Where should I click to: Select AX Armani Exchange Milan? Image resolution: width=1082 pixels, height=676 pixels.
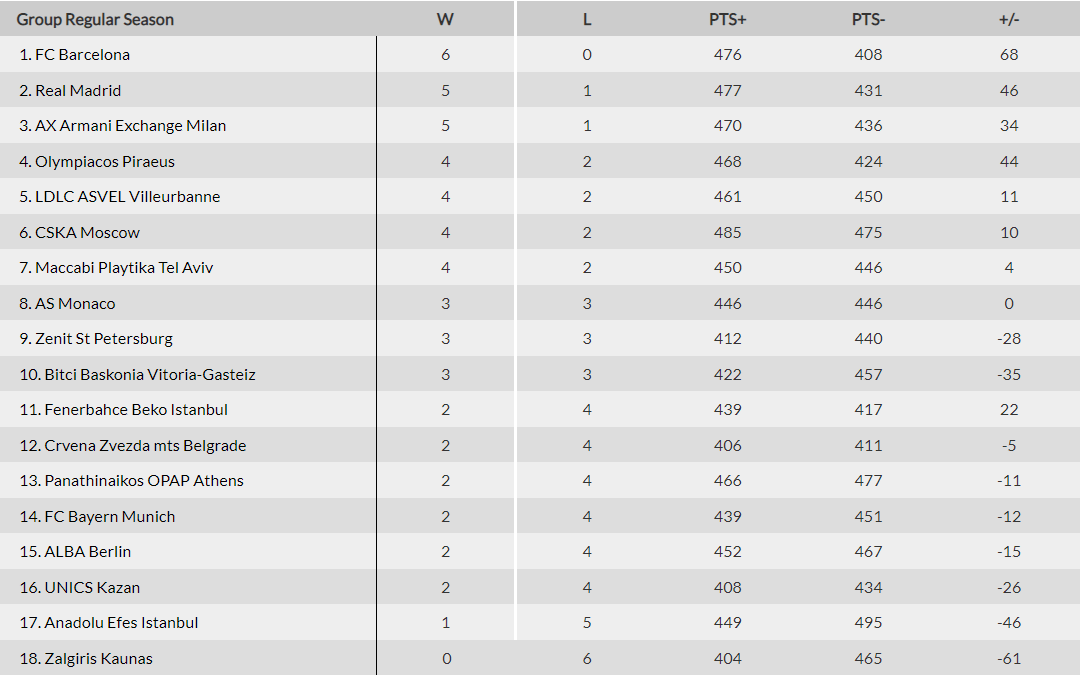tap(130, 126)
